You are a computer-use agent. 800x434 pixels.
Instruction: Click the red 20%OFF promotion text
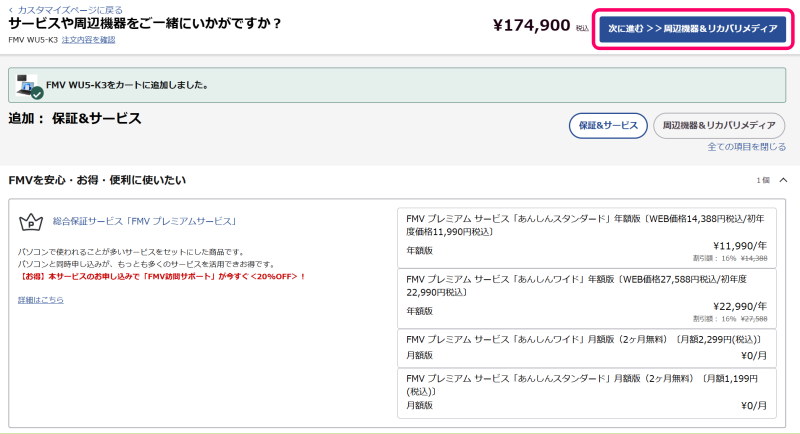tap(162, 276)
